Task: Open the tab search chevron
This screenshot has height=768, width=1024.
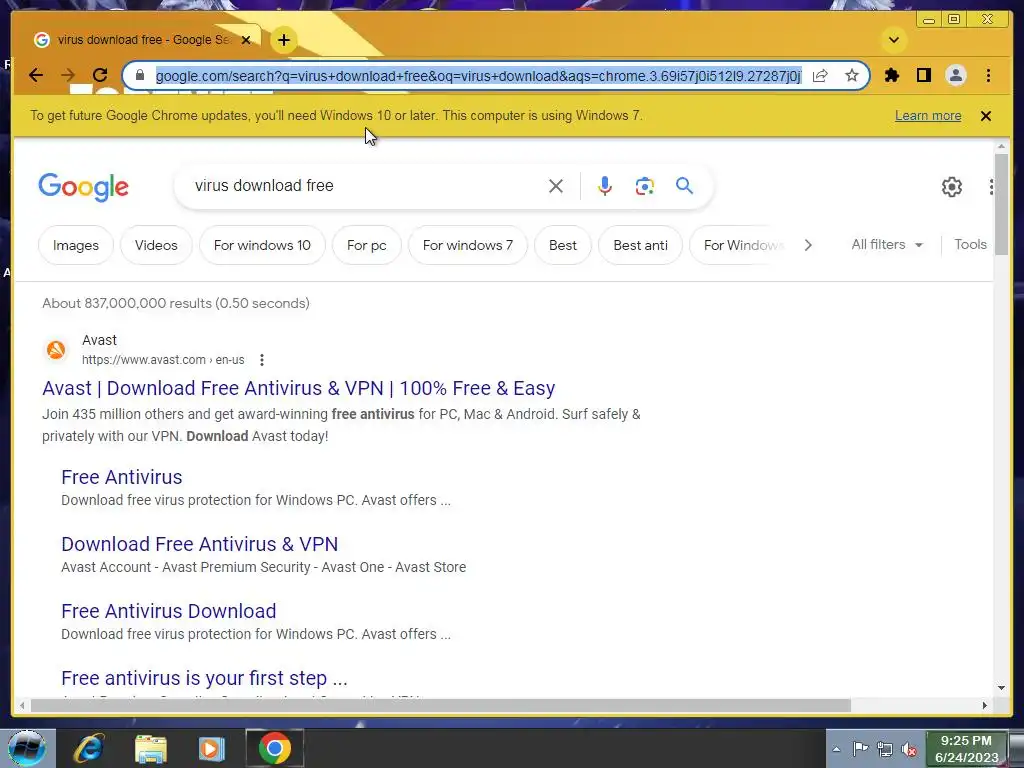Action: [894, 40]
